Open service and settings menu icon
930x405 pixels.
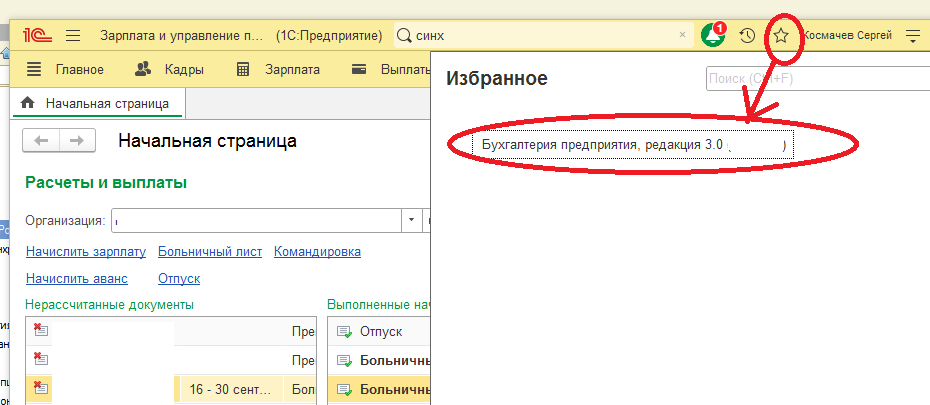point(913,36)
